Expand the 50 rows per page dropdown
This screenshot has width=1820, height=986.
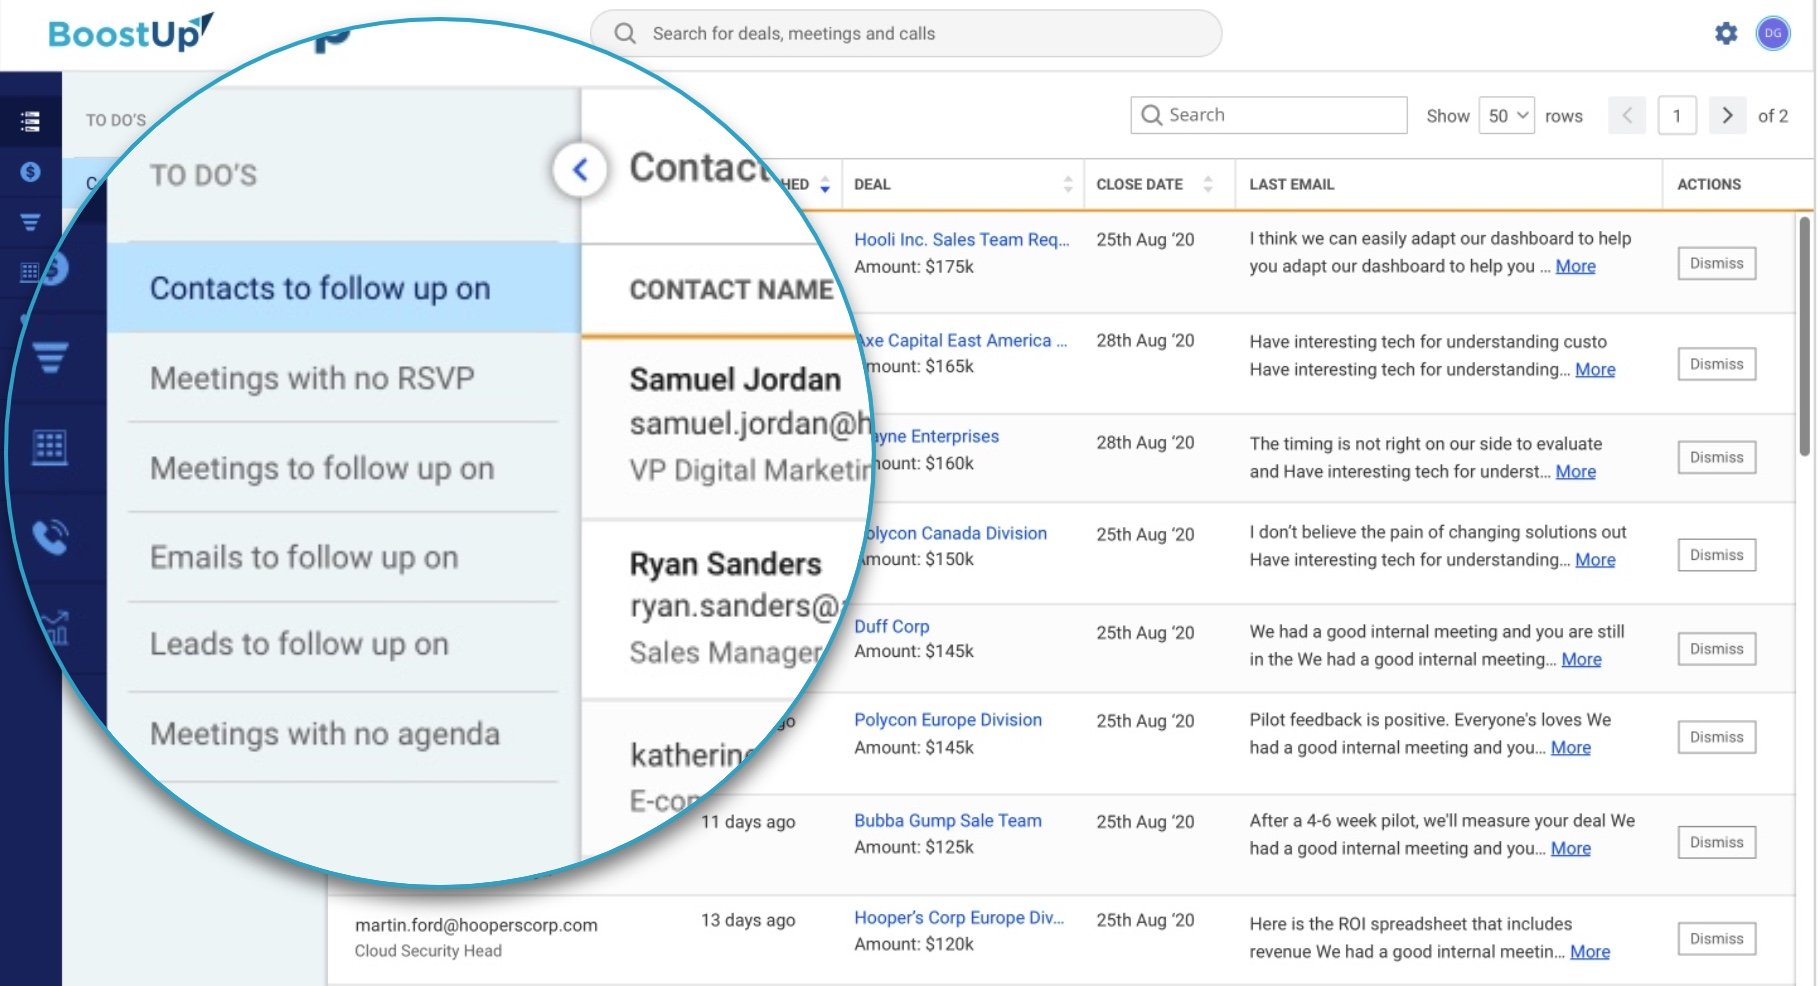[1506, 116]
